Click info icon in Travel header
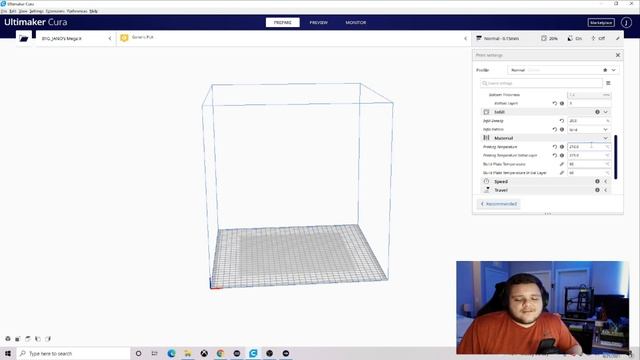 tap(597, 190)
